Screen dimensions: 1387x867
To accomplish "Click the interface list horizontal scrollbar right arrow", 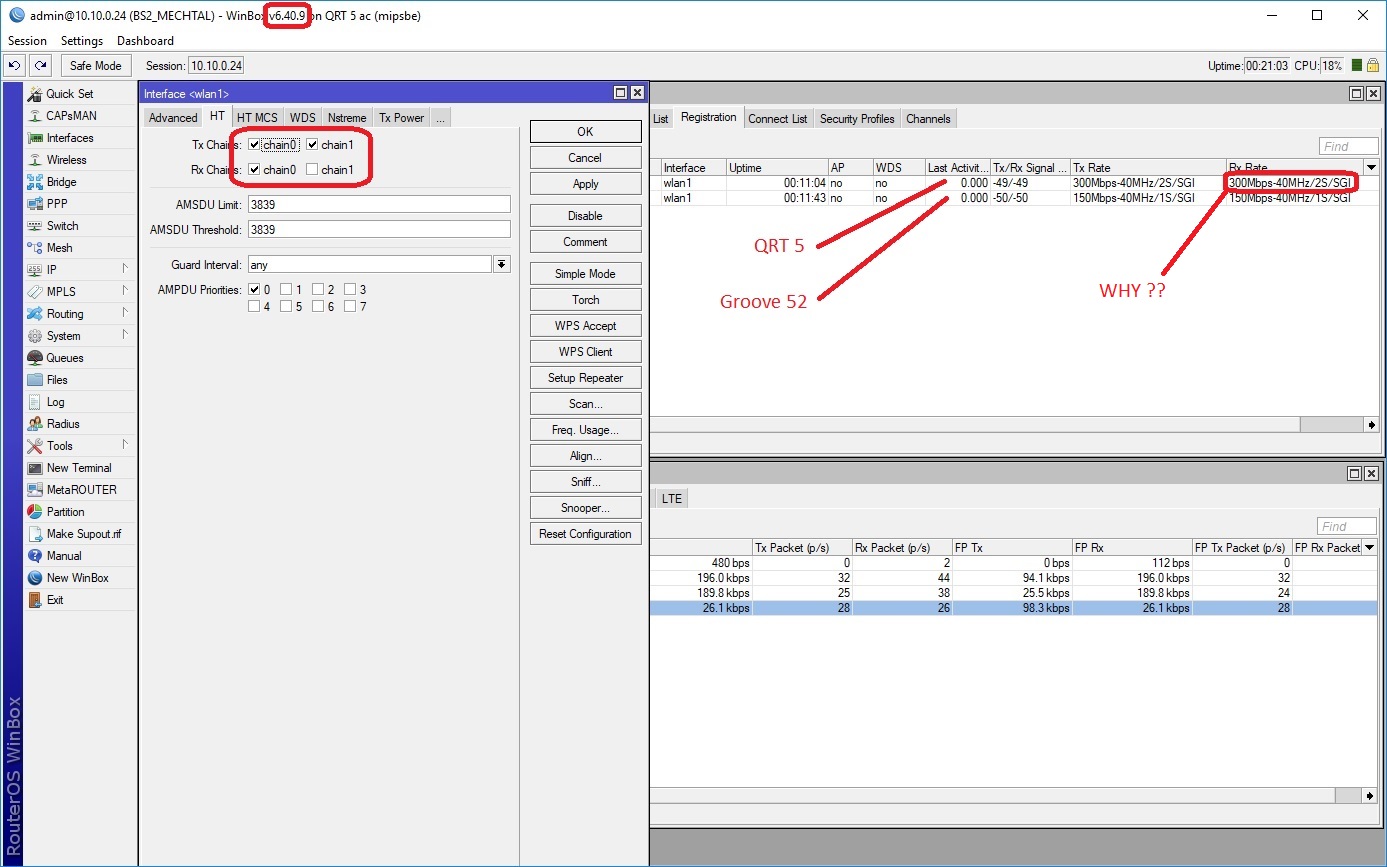I will point(1369,796).
